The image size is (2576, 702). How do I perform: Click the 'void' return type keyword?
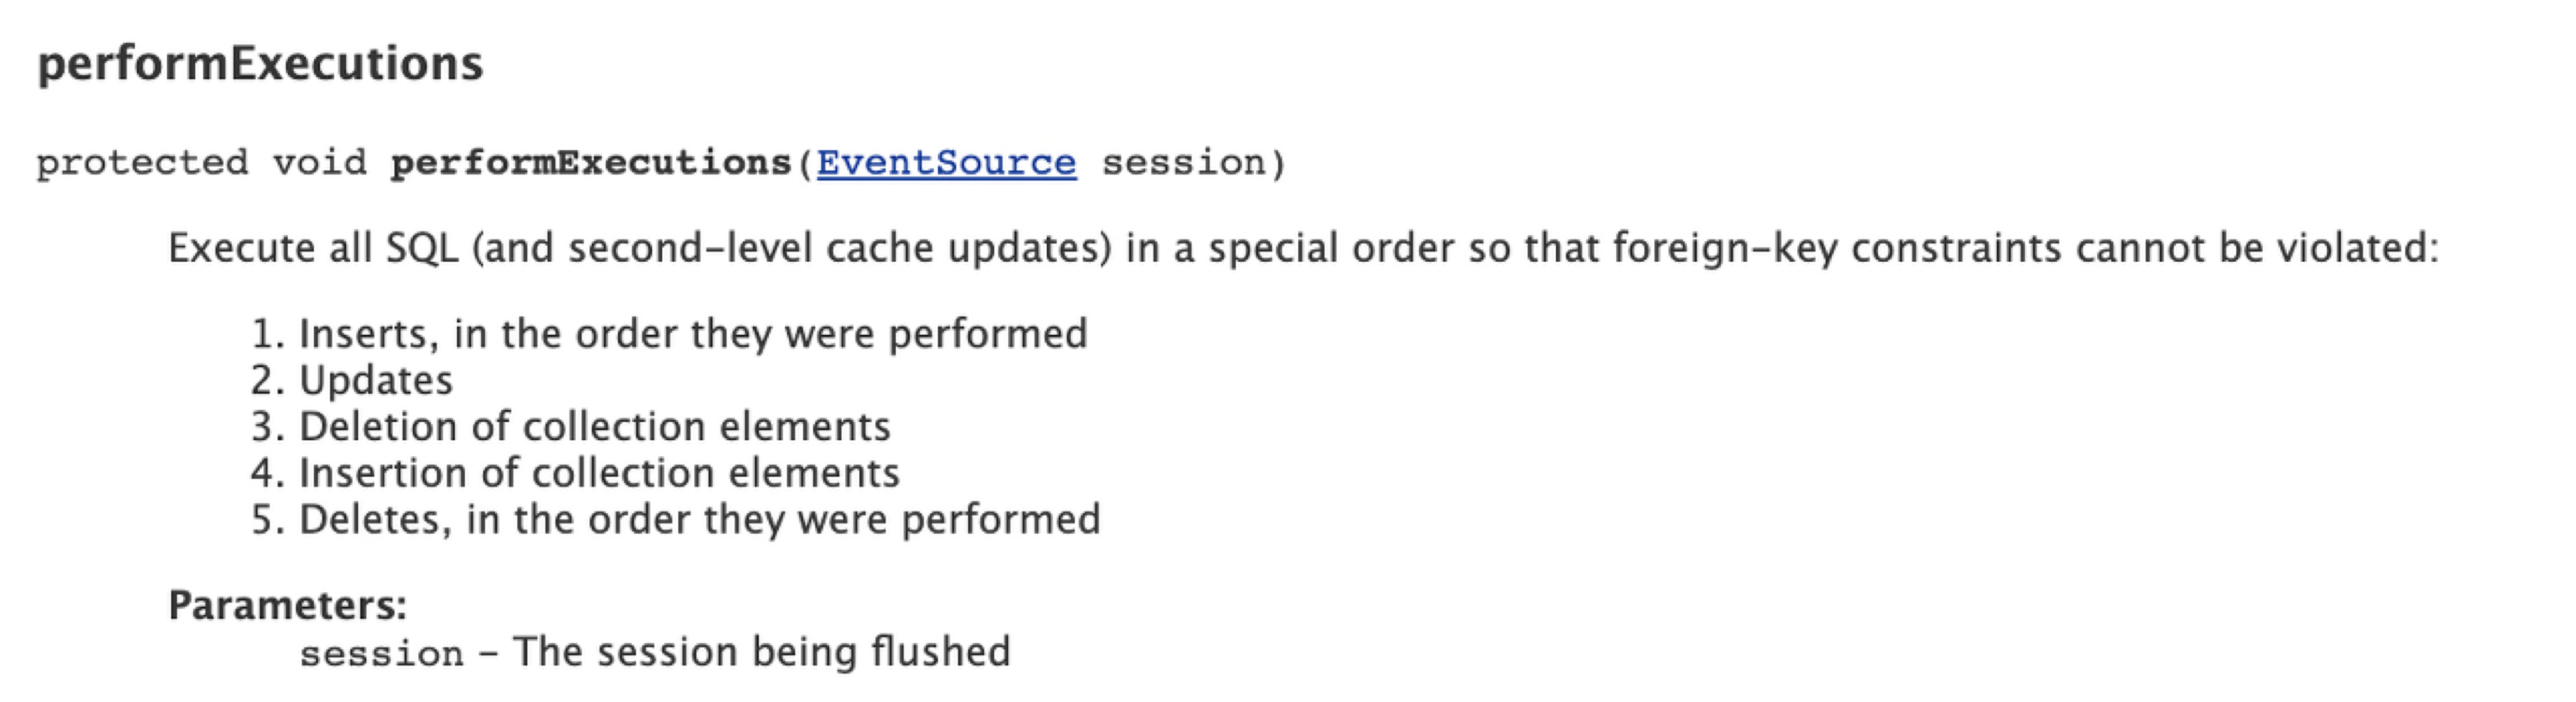tap(320, 162)
